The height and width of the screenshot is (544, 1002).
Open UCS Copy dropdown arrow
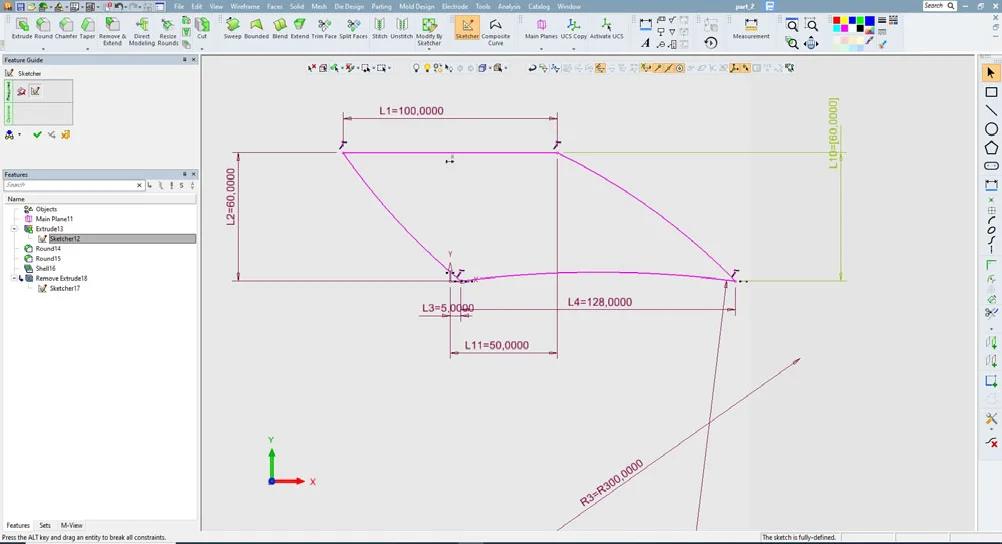pyautogui.click(x=574, y=49)
